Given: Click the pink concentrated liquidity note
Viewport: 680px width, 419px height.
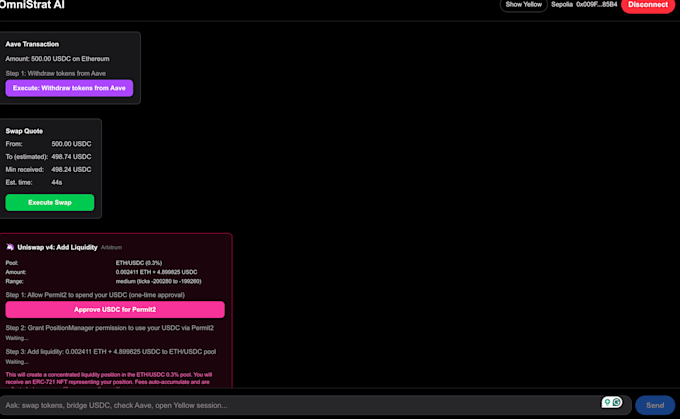Looking at the screenshot, I should click(109, 379).
